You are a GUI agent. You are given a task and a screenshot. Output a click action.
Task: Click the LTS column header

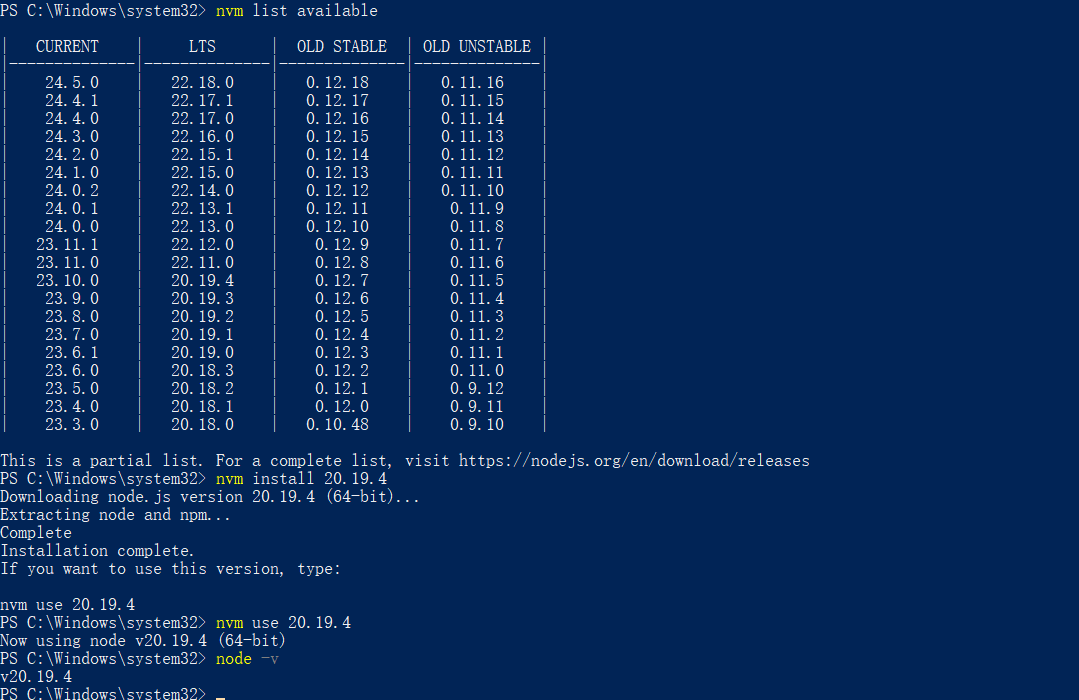(202, 47)
